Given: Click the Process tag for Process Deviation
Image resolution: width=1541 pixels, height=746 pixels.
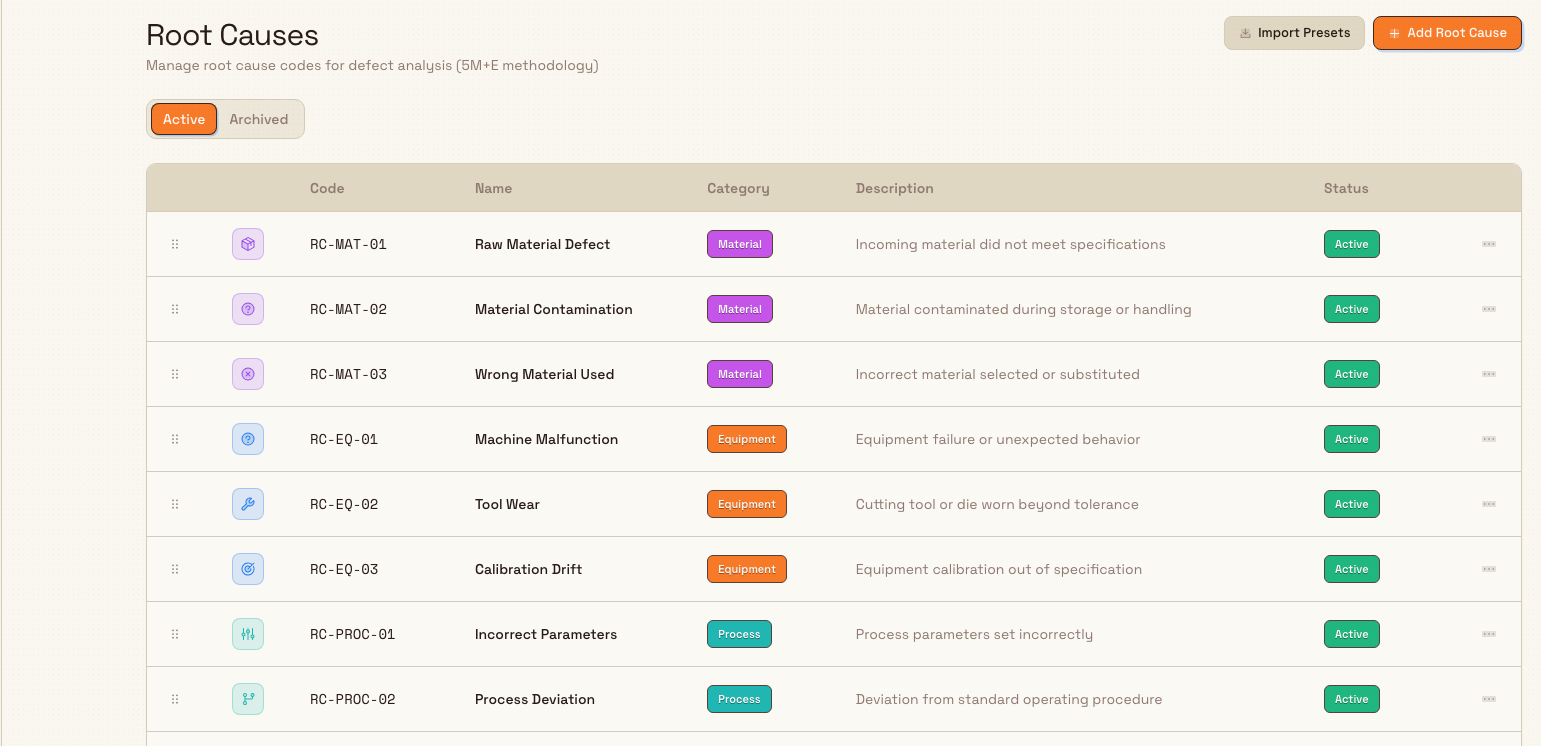Looking at the screenshot, I should (739, 699).
